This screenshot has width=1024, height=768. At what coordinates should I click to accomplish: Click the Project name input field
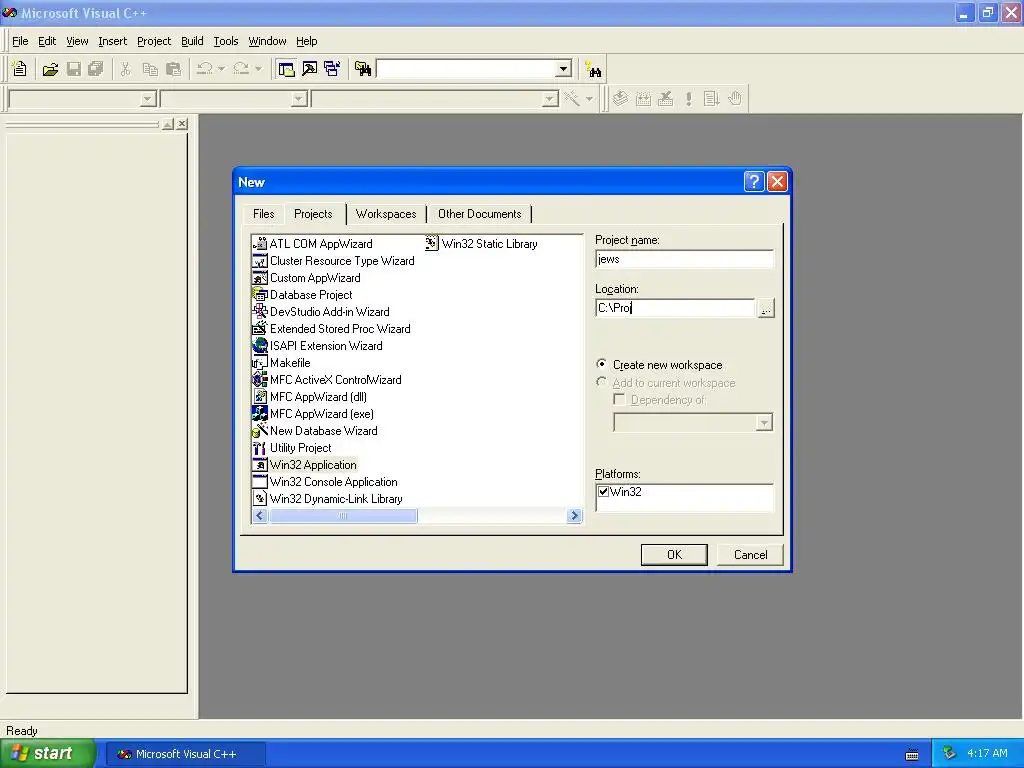click(x=684, y=259)
